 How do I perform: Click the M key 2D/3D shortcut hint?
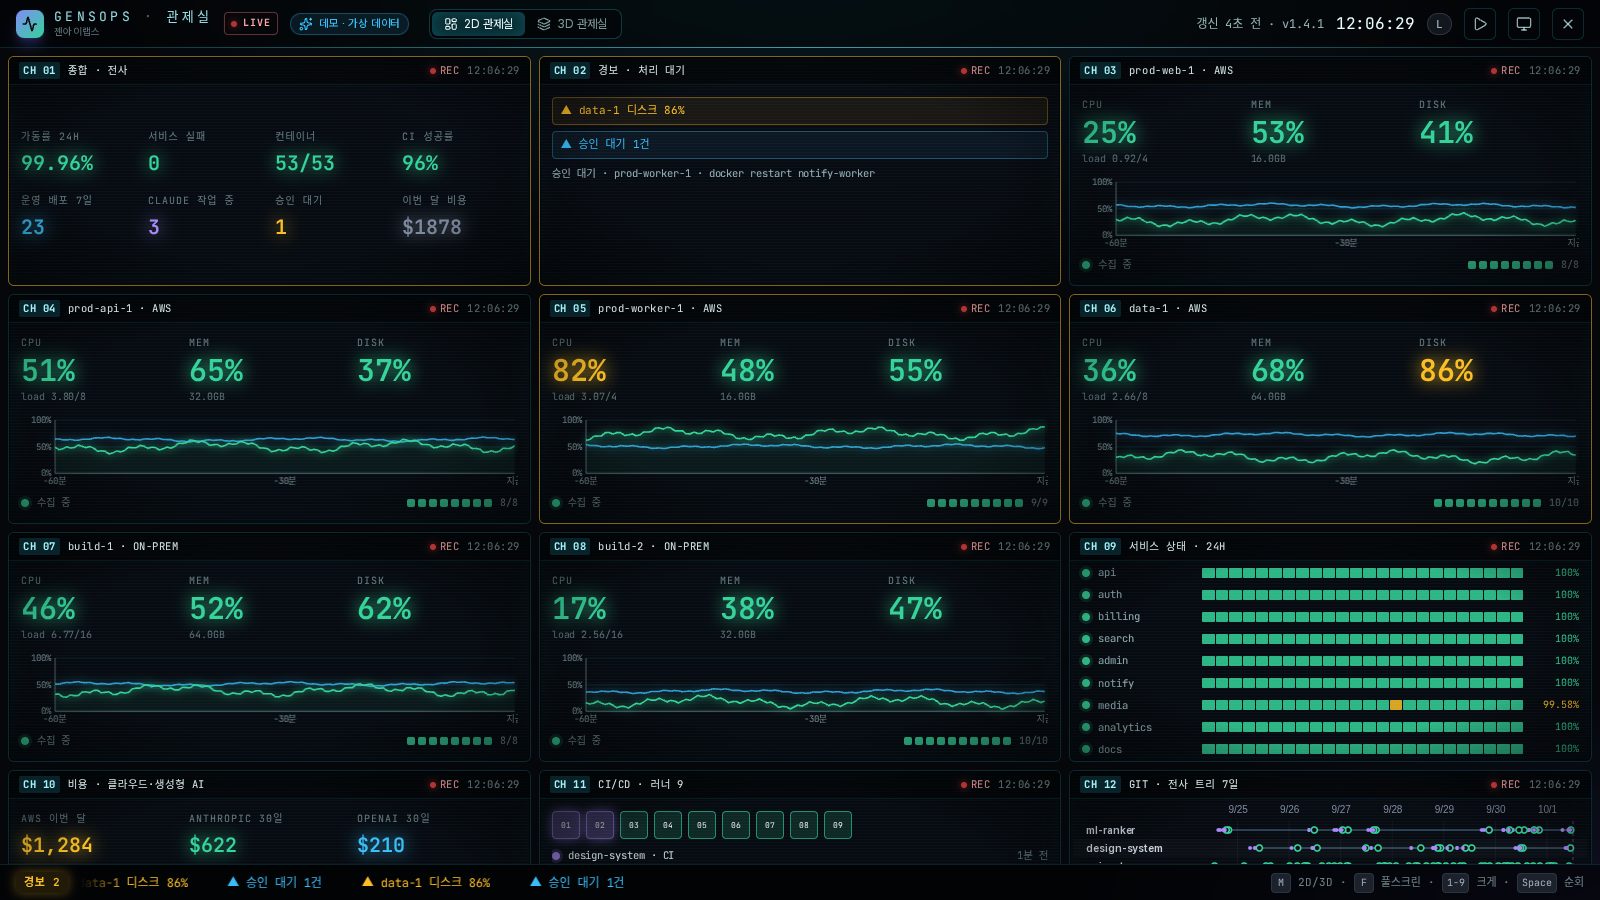coord(1302,882)
